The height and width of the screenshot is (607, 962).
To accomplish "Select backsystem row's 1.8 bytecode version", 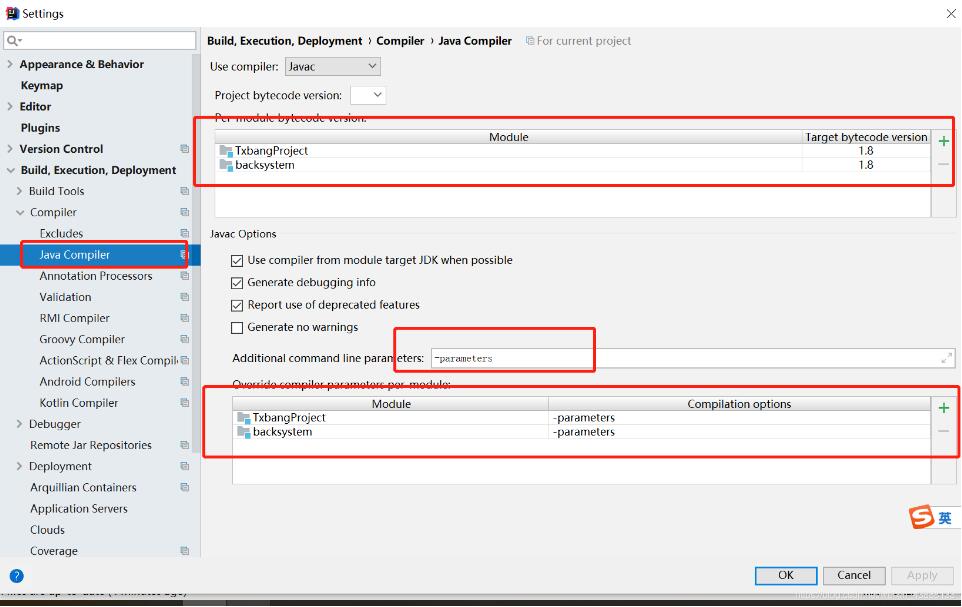I will 866,164.
